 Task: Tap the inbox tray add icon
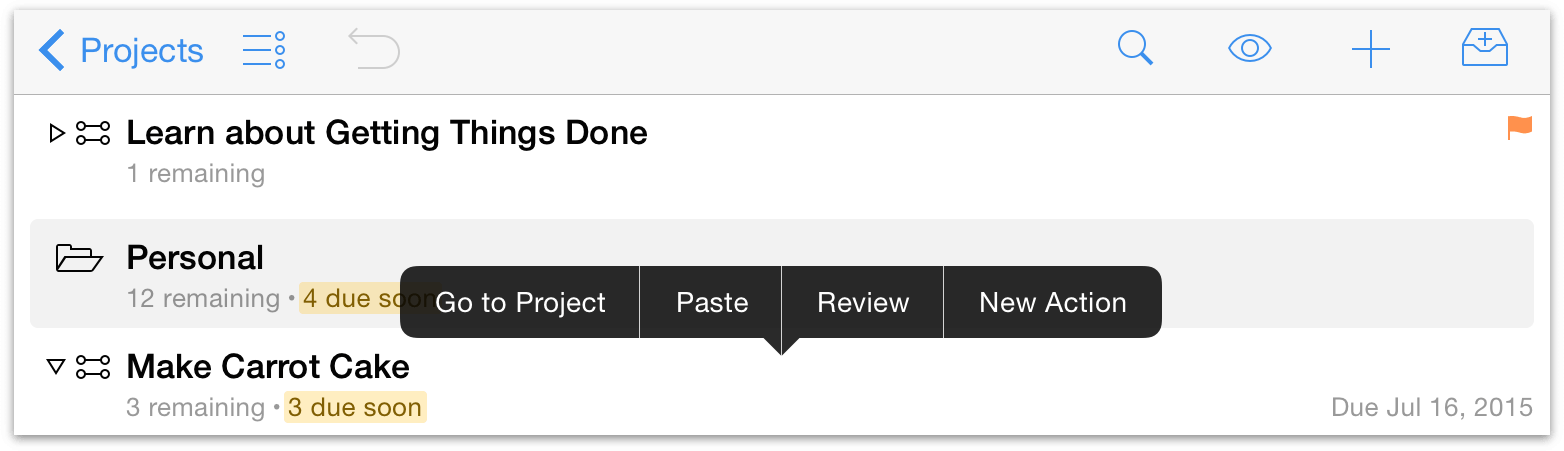1485,47
